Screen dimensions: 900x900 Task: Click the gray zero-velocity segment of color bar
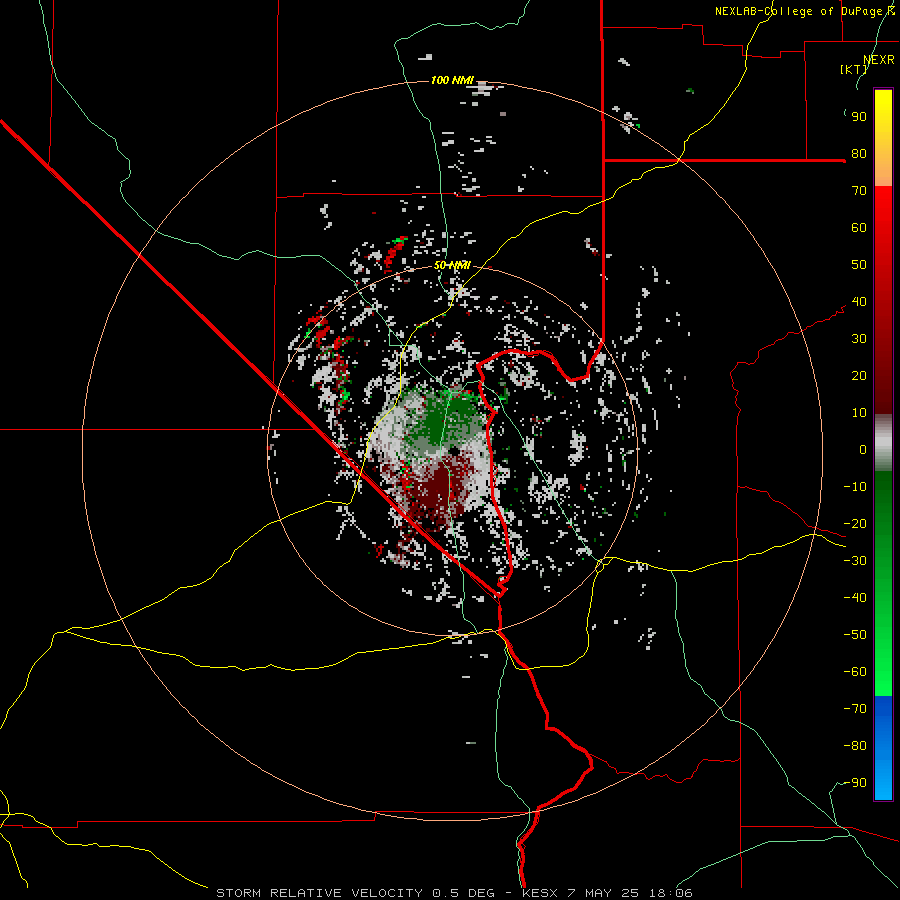883,443
